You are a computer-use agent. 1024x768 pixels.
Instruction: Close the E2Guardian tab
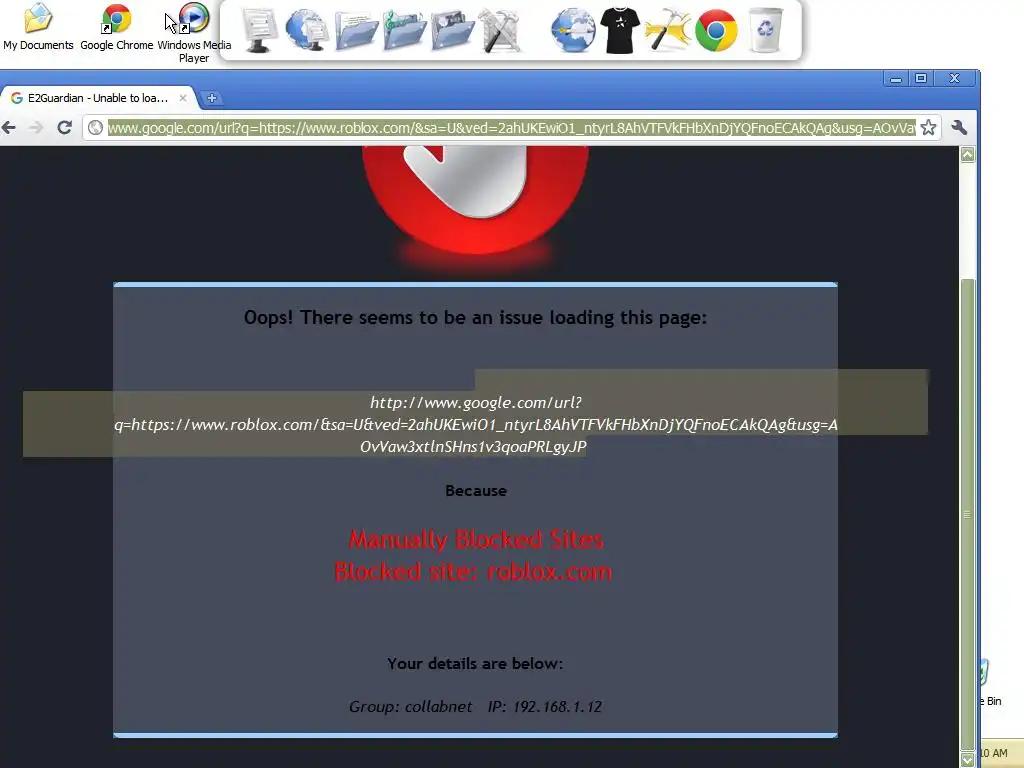pos(183,98)
